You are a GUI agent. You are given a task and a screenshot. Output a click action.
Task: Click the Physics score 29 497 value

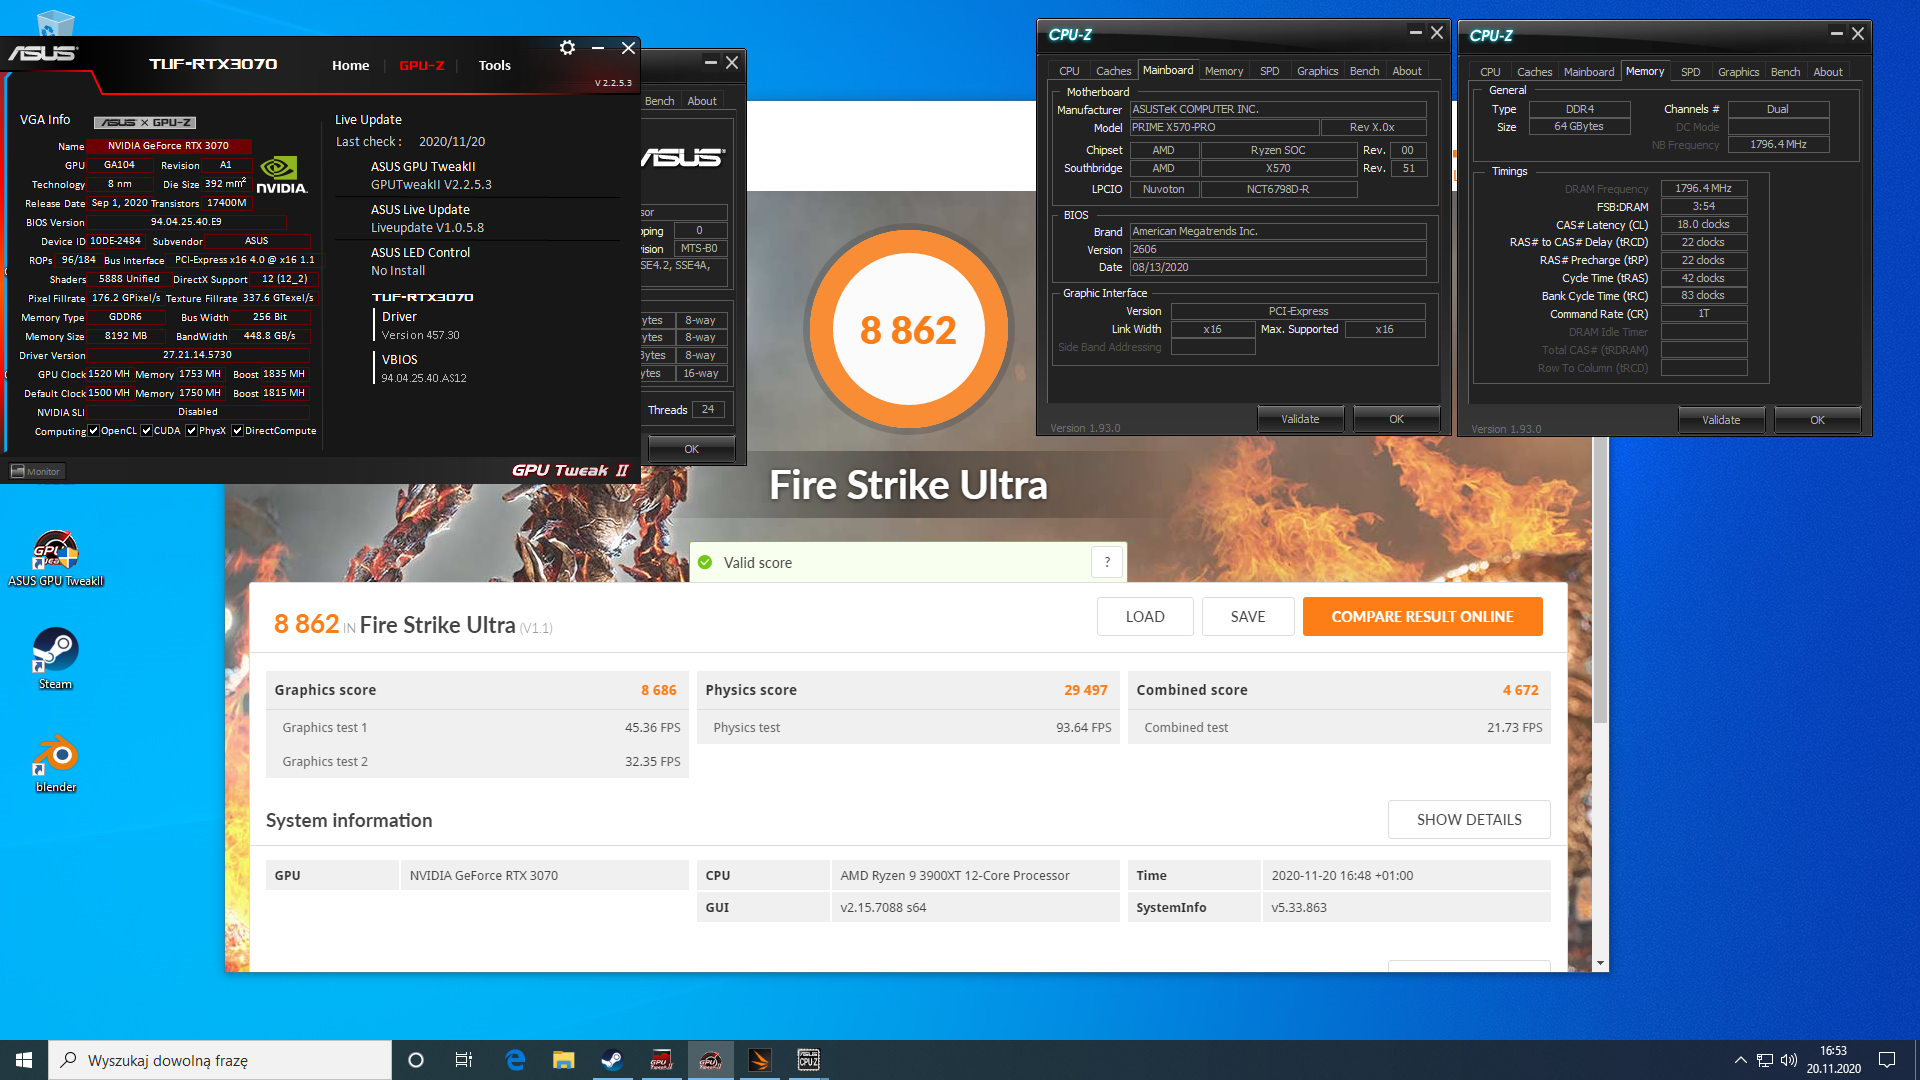[1086, 690]
